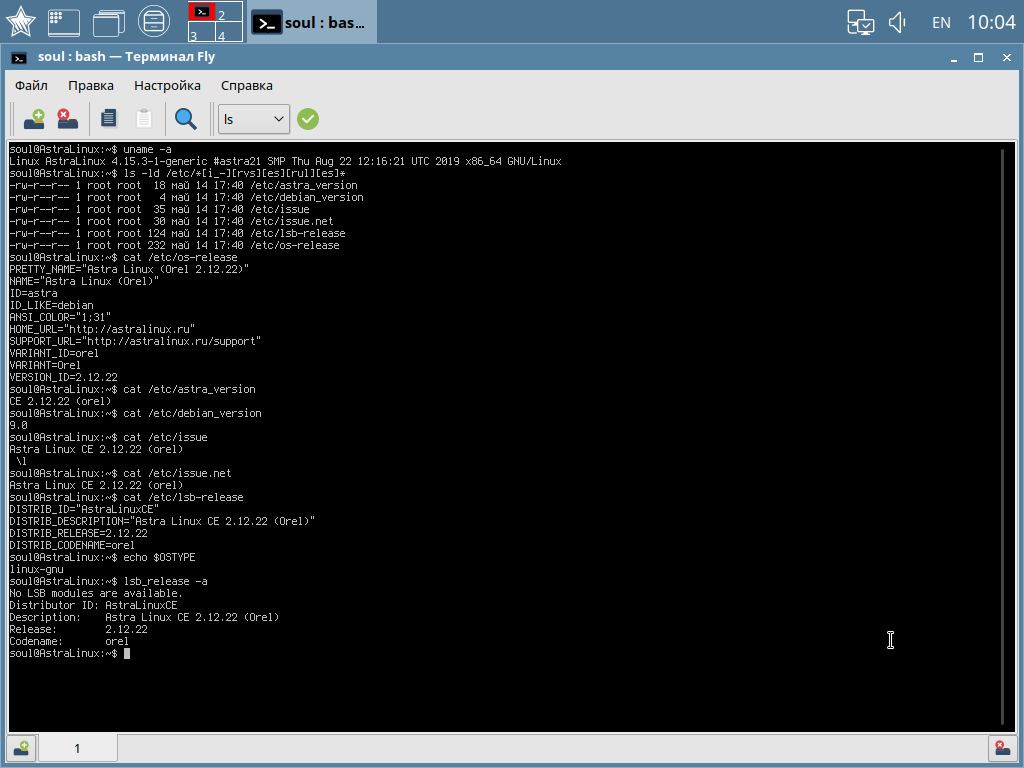Add a new terminal tab from toolbar

34,119
